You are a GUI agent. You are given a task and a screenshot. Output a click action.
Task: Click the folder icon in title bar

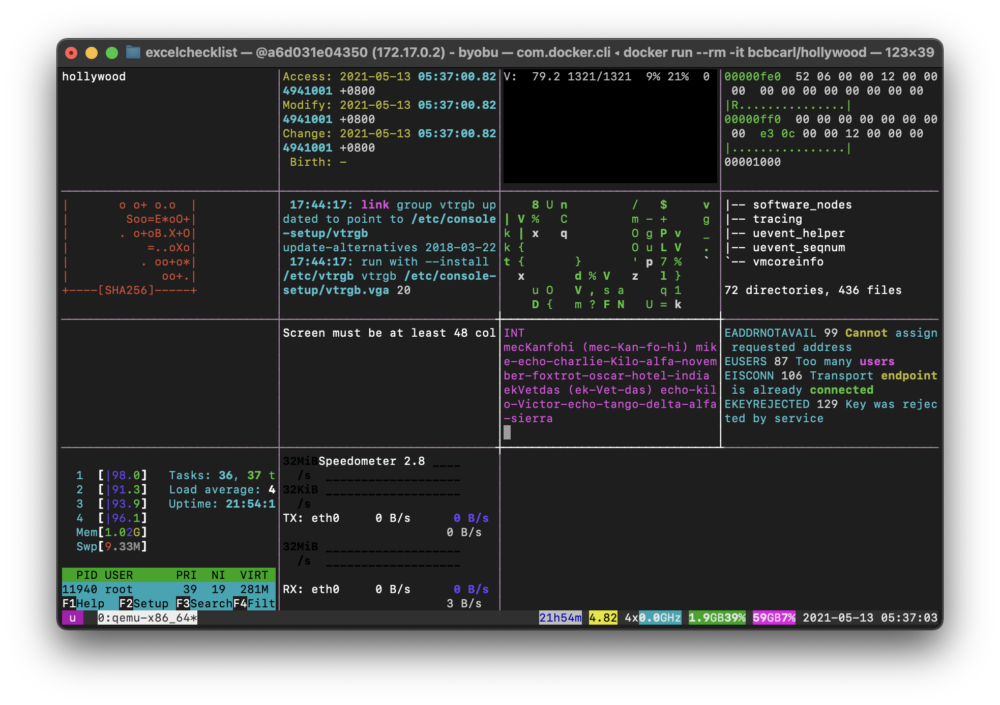pyautogui.click(x=133, y=52)
